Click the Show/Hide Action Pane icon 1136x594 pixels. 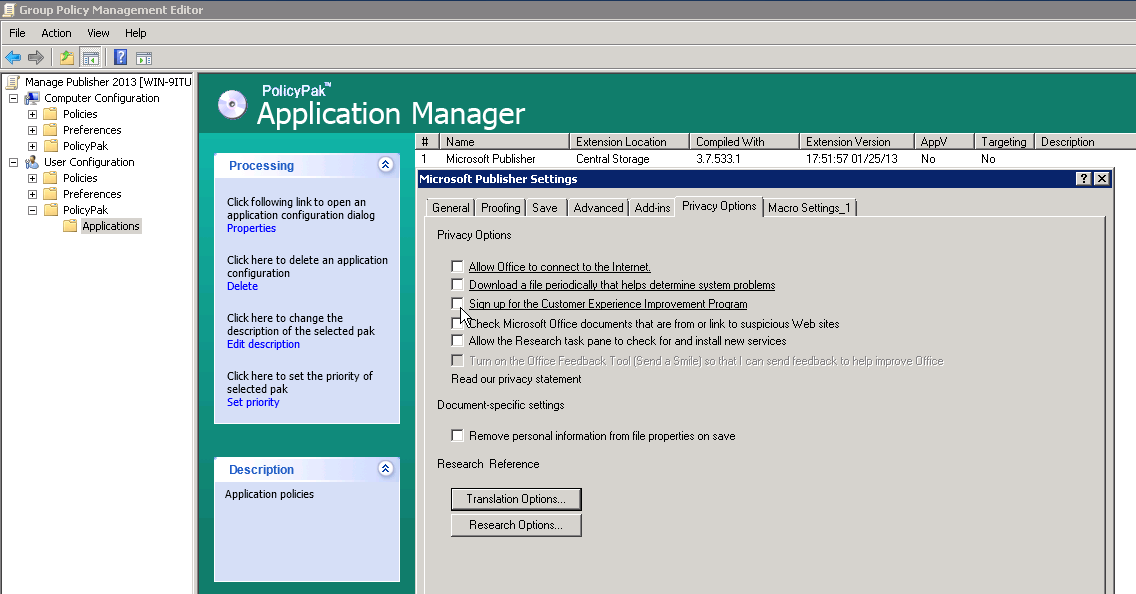tap(144, 58)
